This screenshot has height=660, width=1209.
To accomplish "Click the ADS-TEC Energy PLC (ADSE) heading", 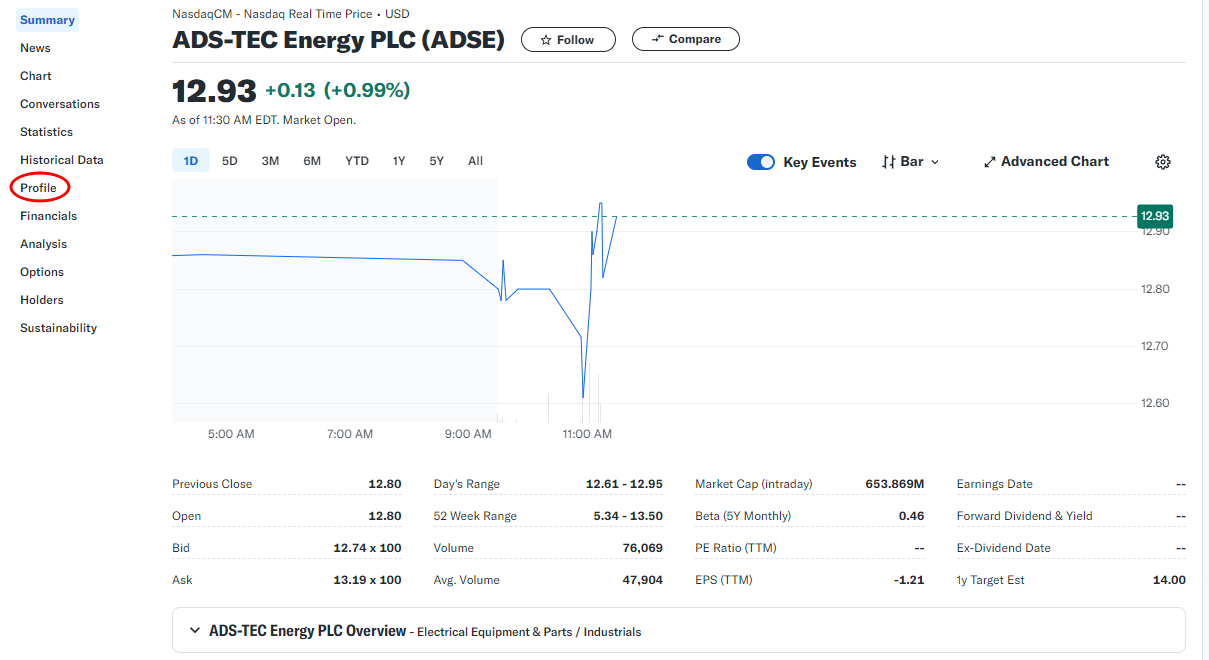I will point(338,40).
